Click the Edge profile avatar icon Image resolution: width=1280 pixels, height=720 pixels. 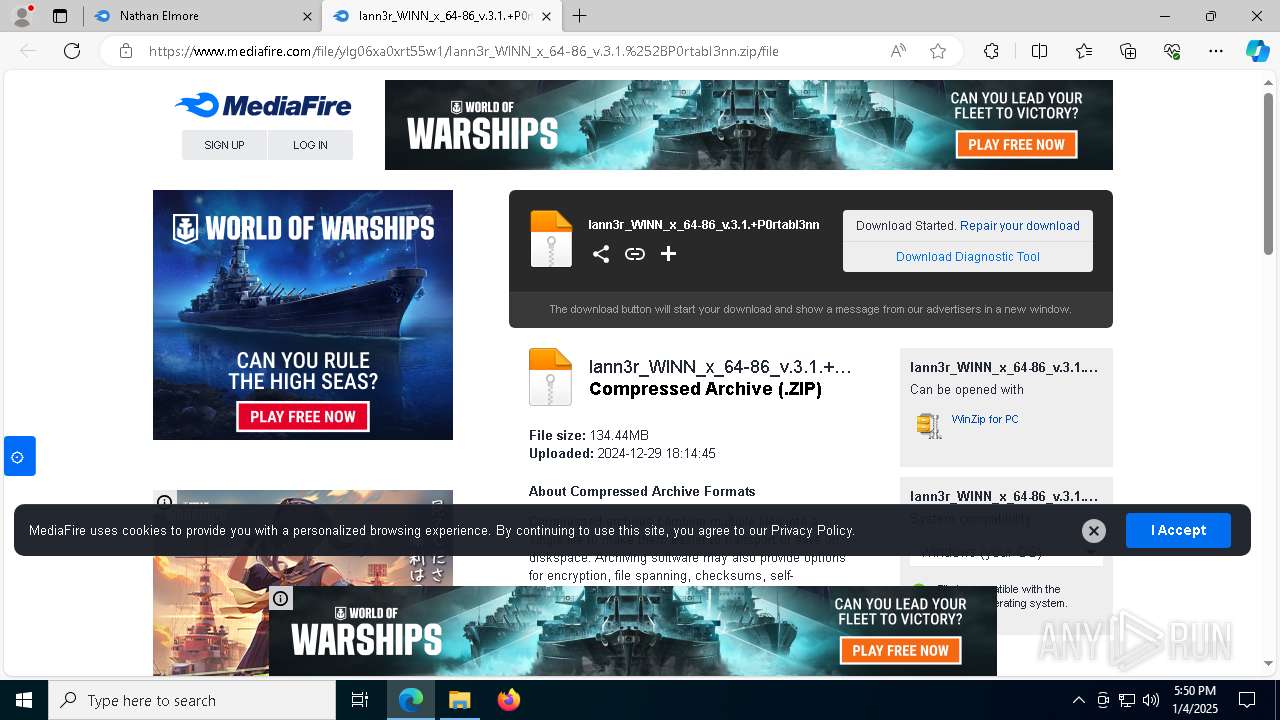[22, 16]
